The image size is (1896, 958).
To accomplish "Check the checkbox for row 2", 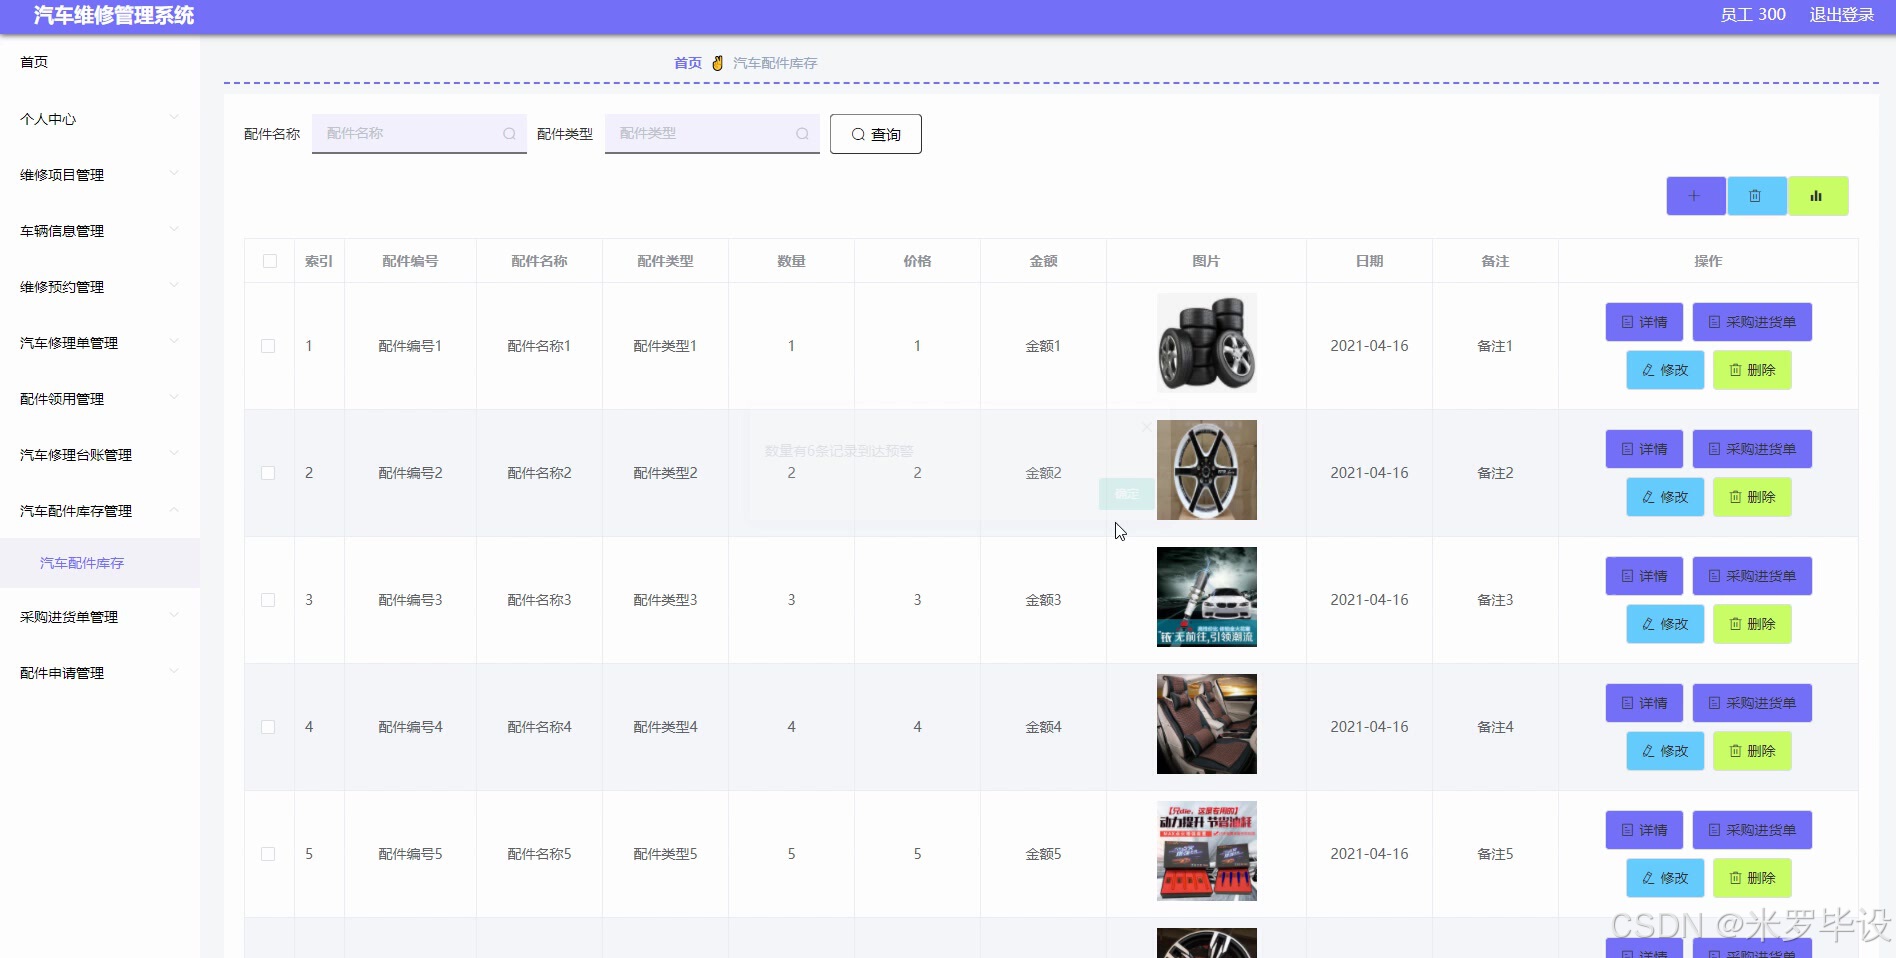I will 268,473.
